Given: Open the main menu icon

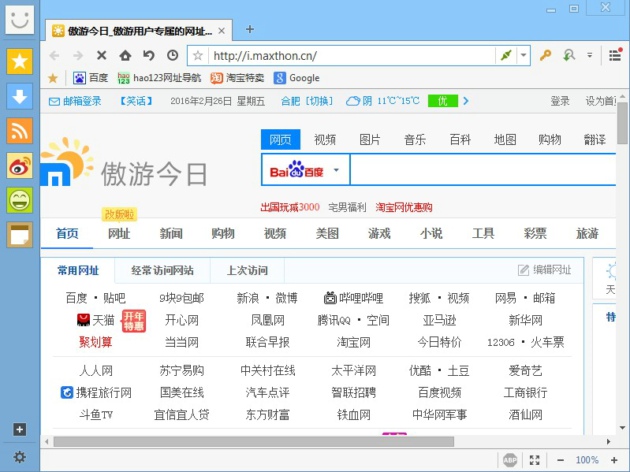Looking at the screenshot, I should (x=615, y=55).
